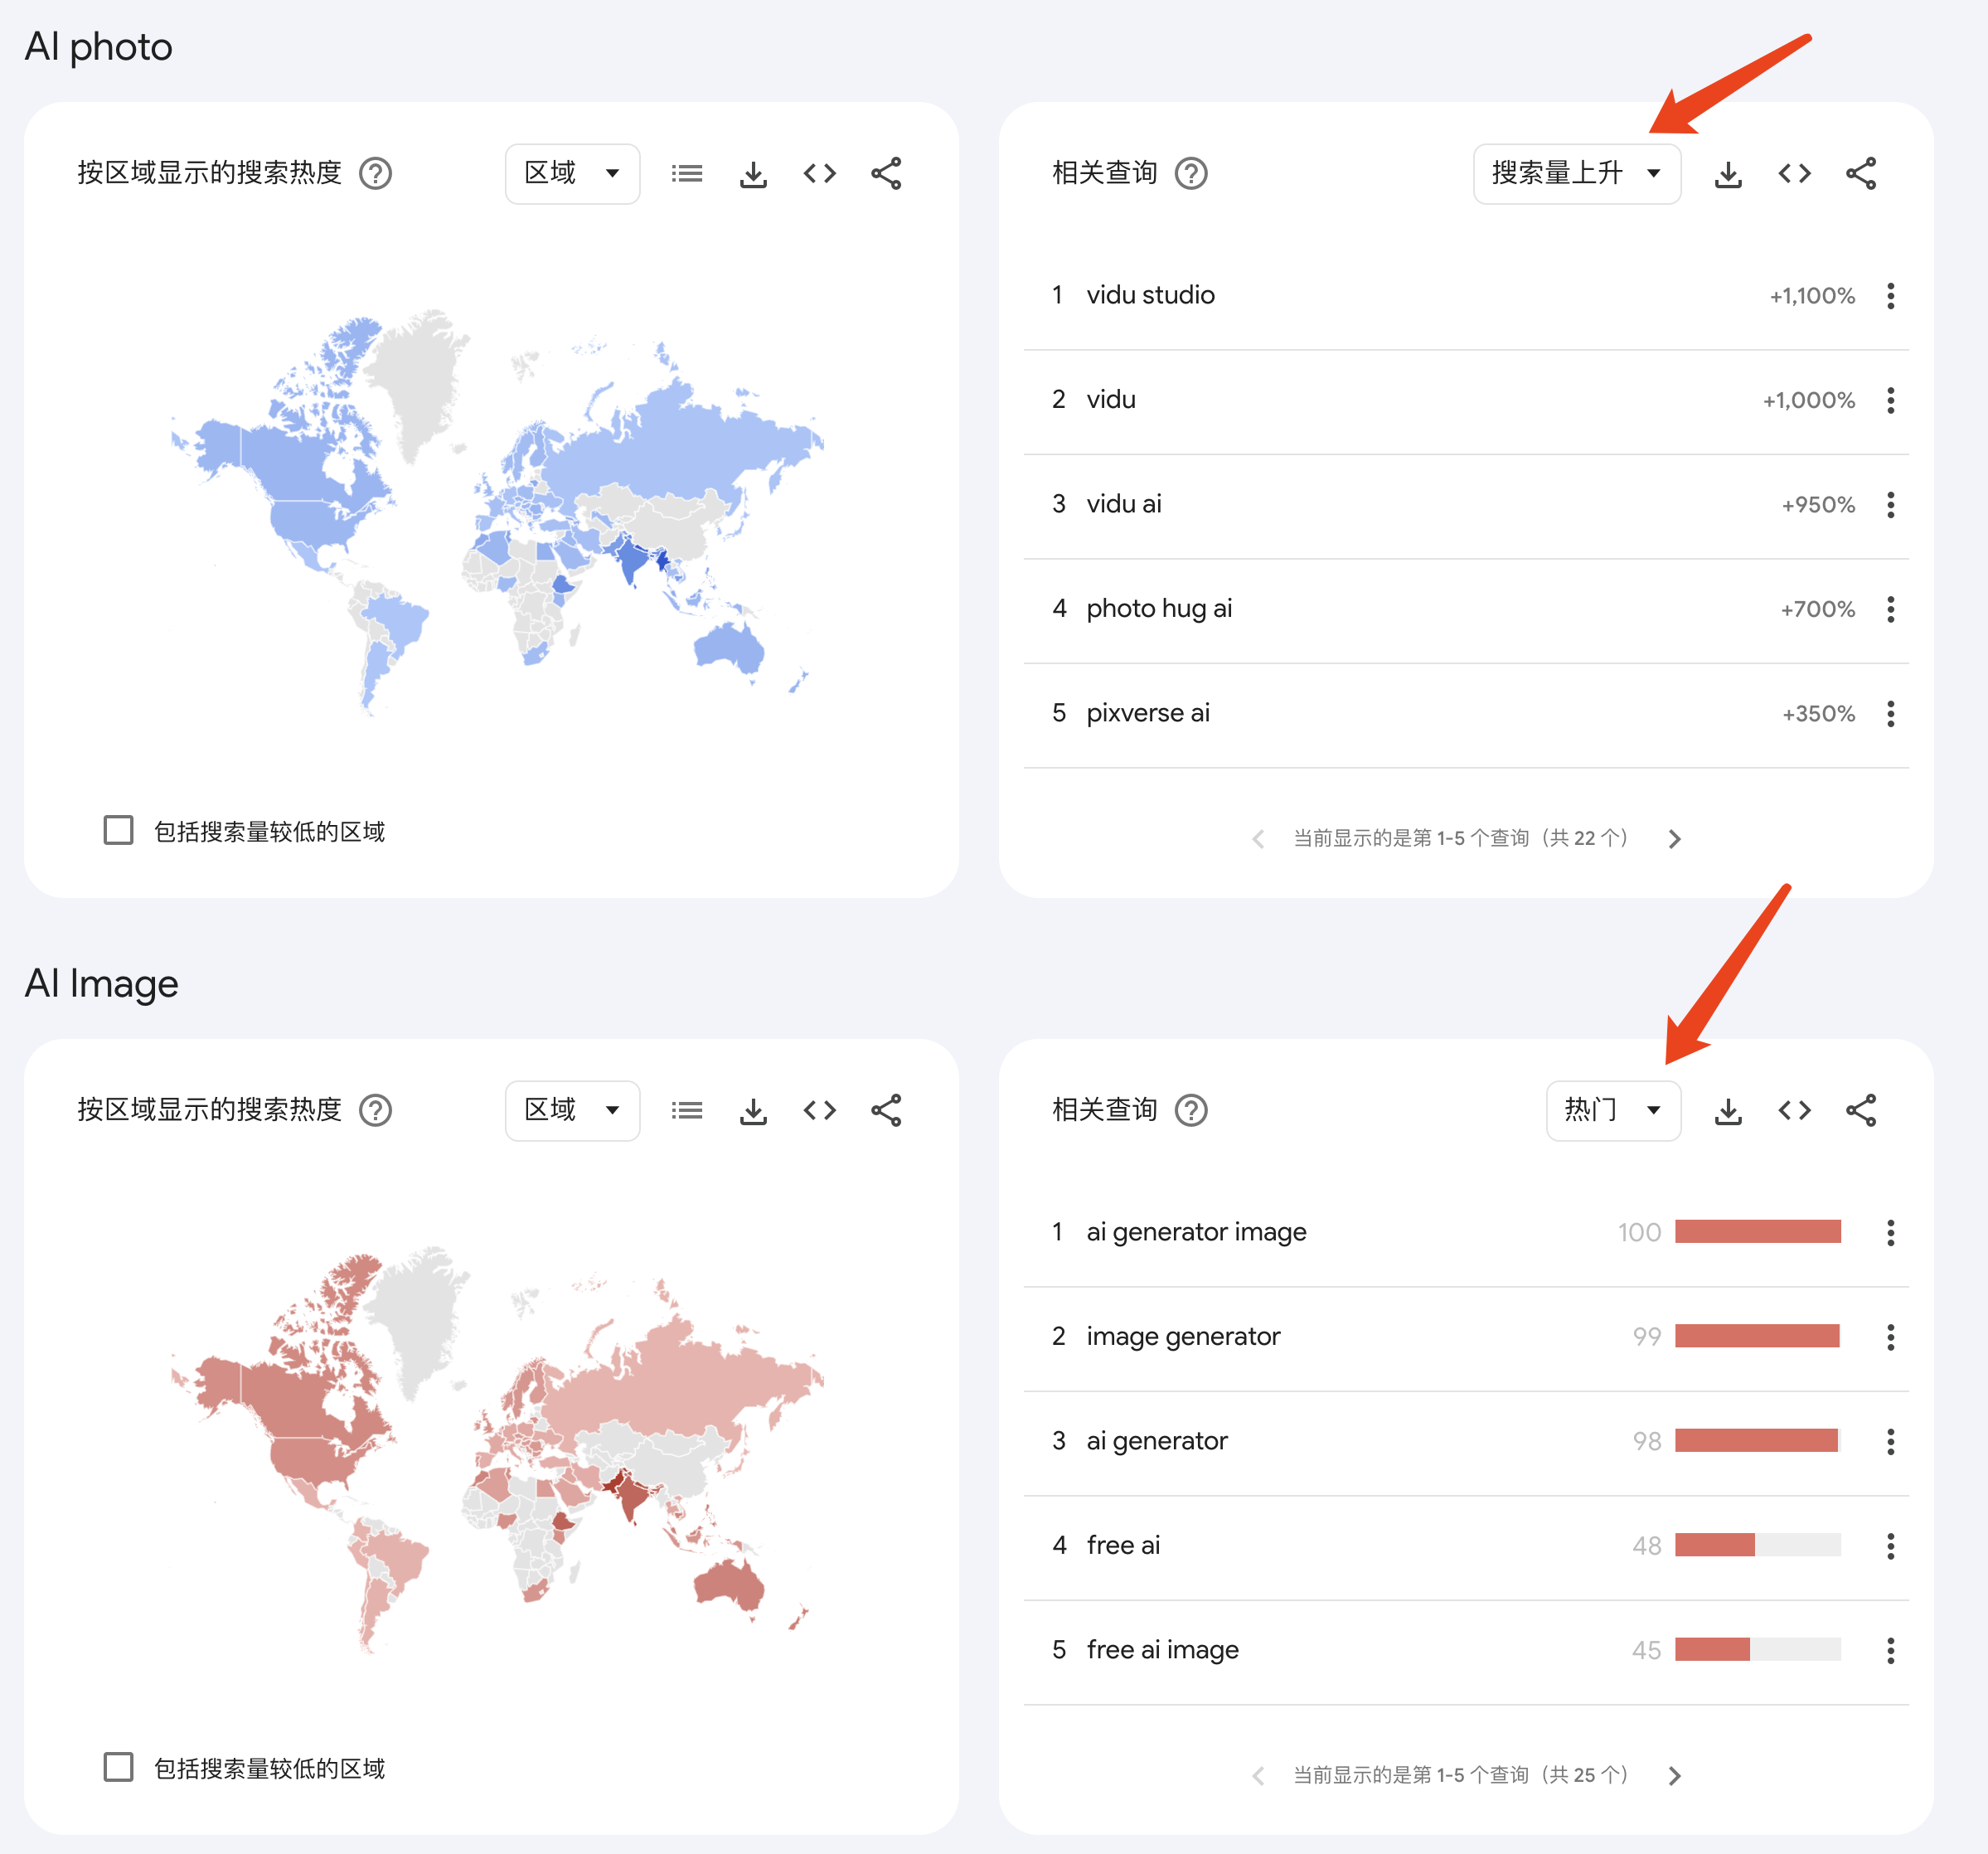Click India on the AI photo world map
1988x1854 pixels.
click(631, 560)
